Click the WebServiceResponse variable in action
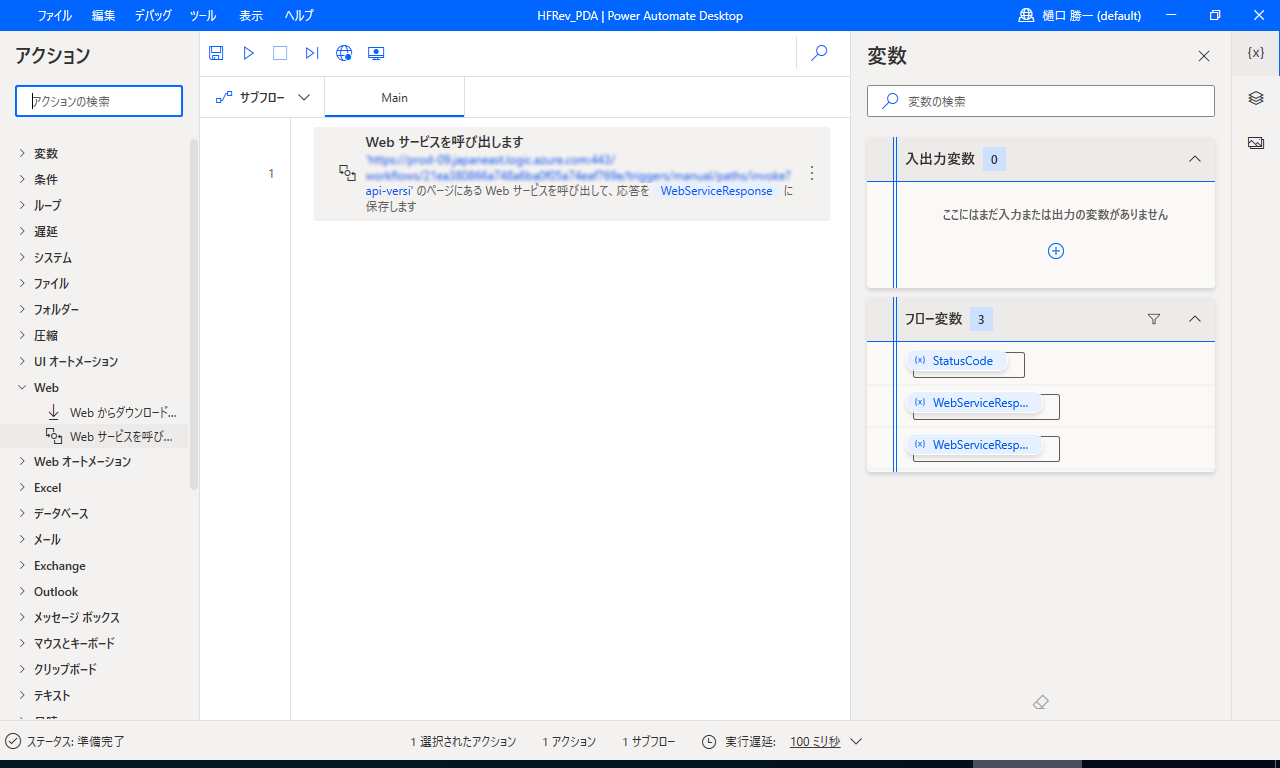This screenshot has height=768, width=1280. click(716, 190)
